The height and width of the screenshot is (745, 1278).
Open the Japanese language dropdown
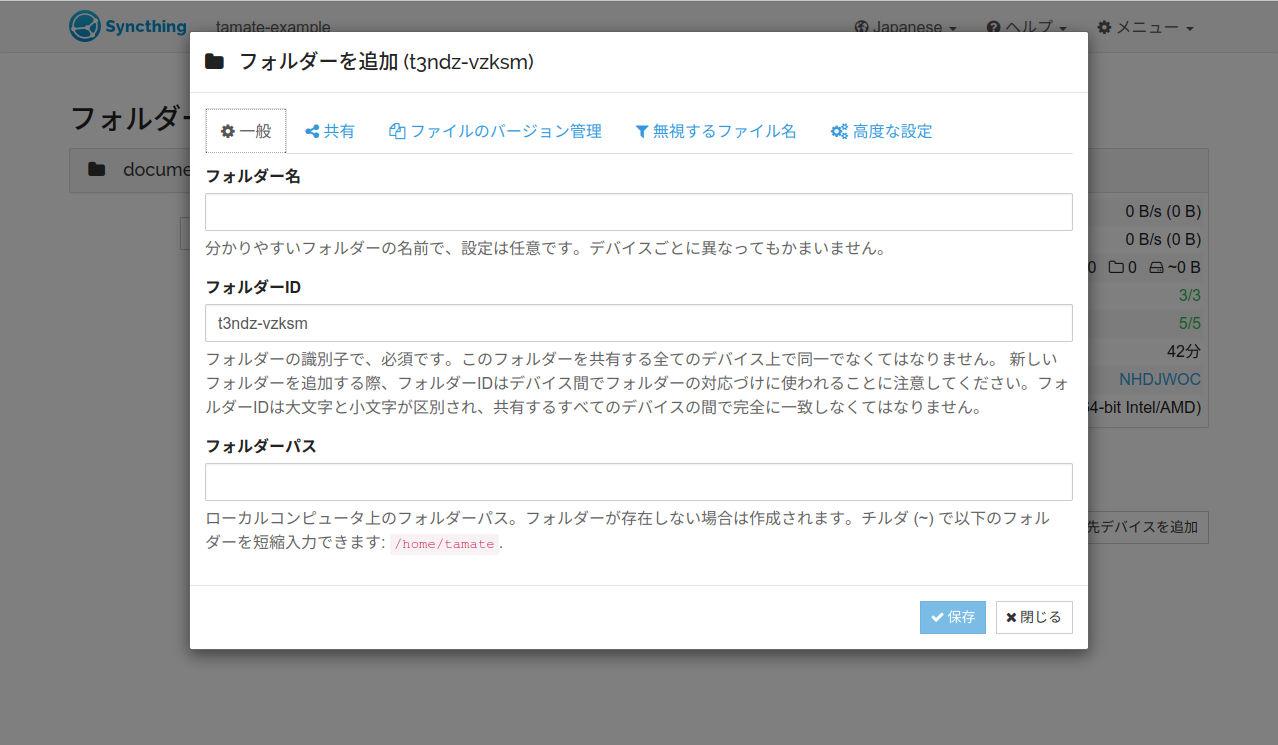click(x=905, y=27)
